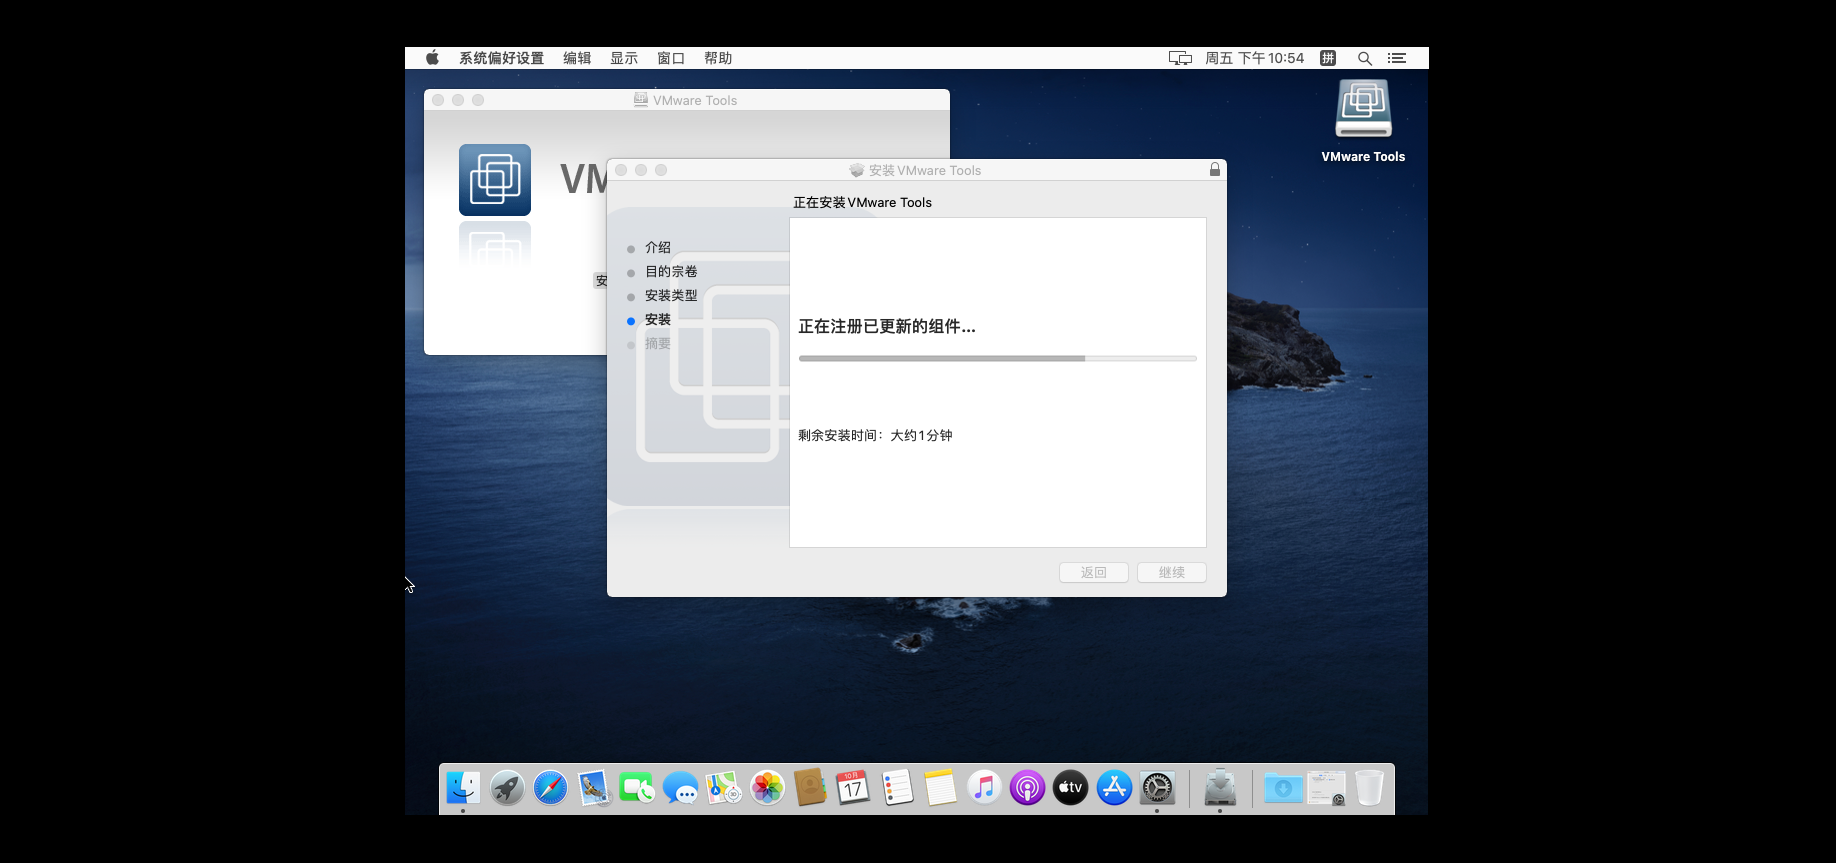1836x863 pixels.
Task: Click the 拼 input method icon
Action: pyautogui.click(x=1328, y=58)
